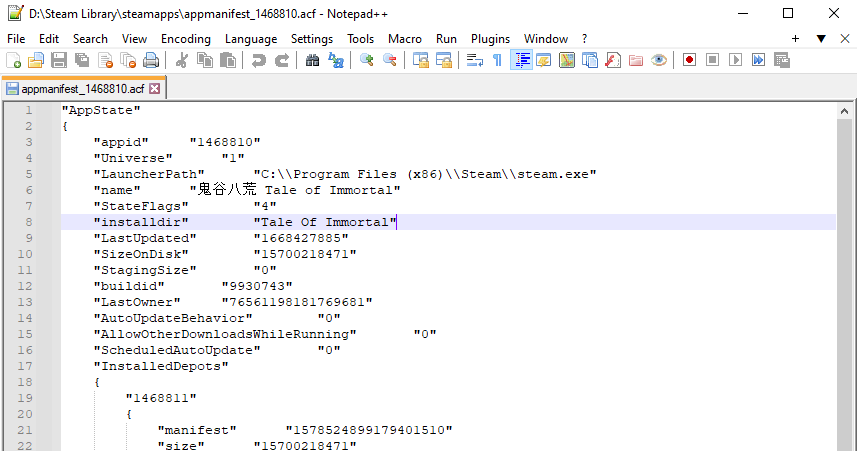
Task: Open the document list dropdown arrow
Action: [x=821, y=38]
